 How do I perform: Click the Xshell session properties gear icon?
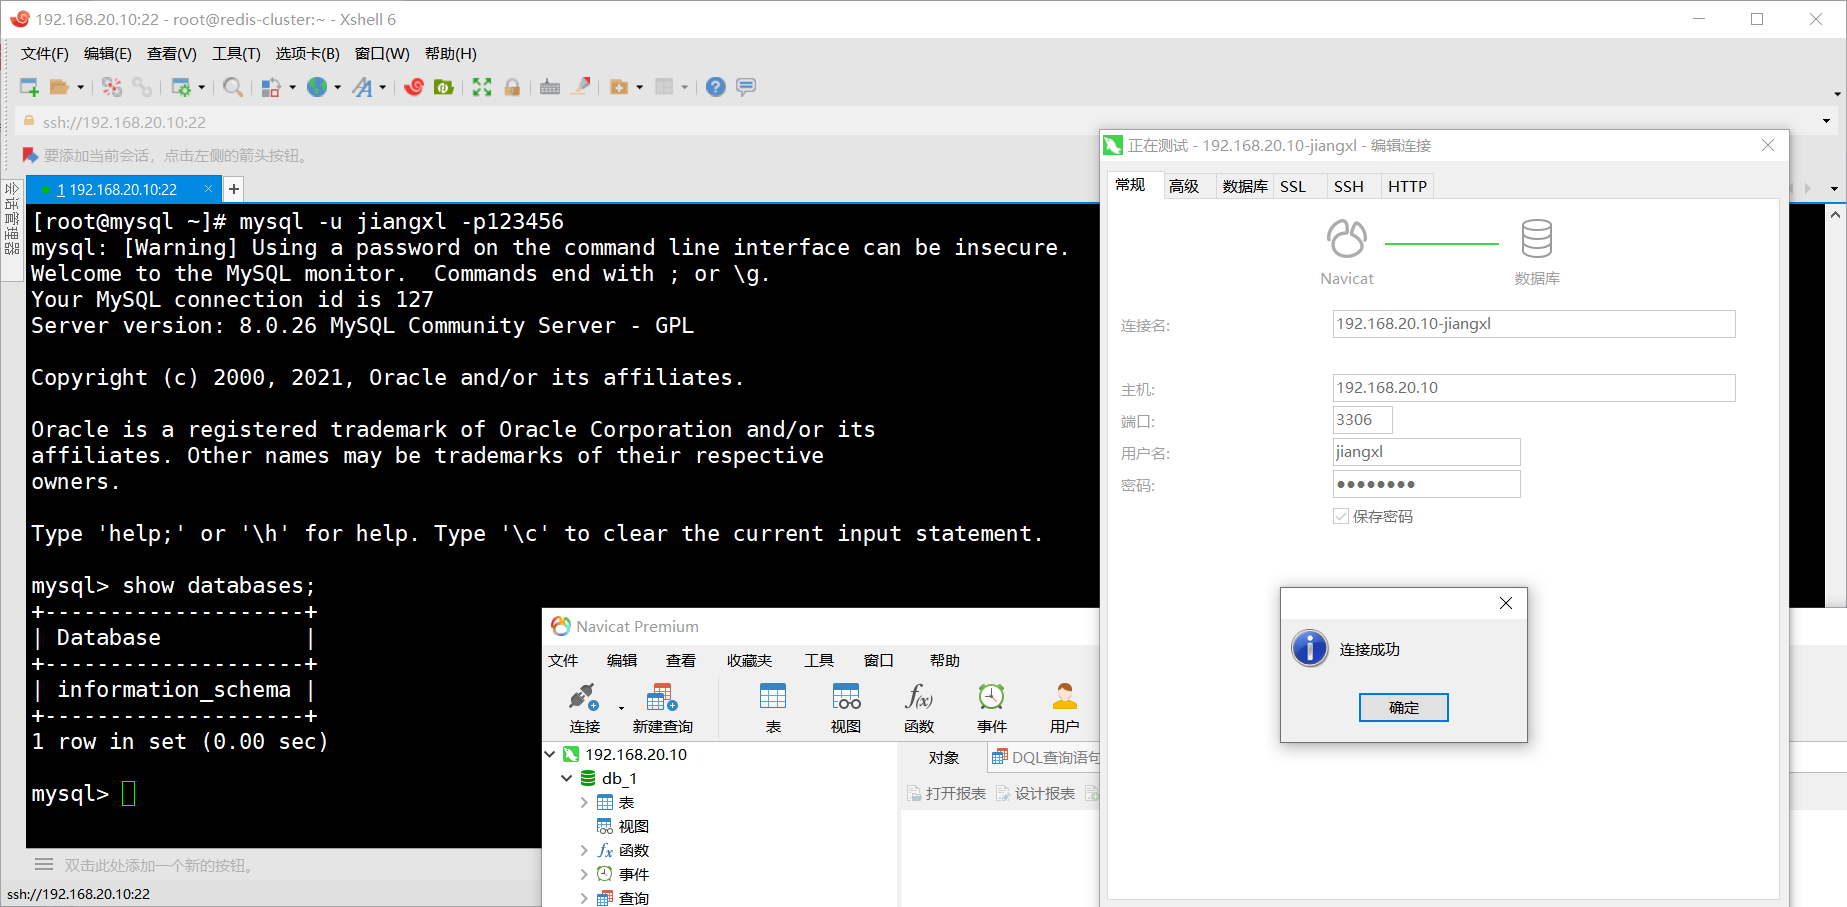[x=181, y=87]
